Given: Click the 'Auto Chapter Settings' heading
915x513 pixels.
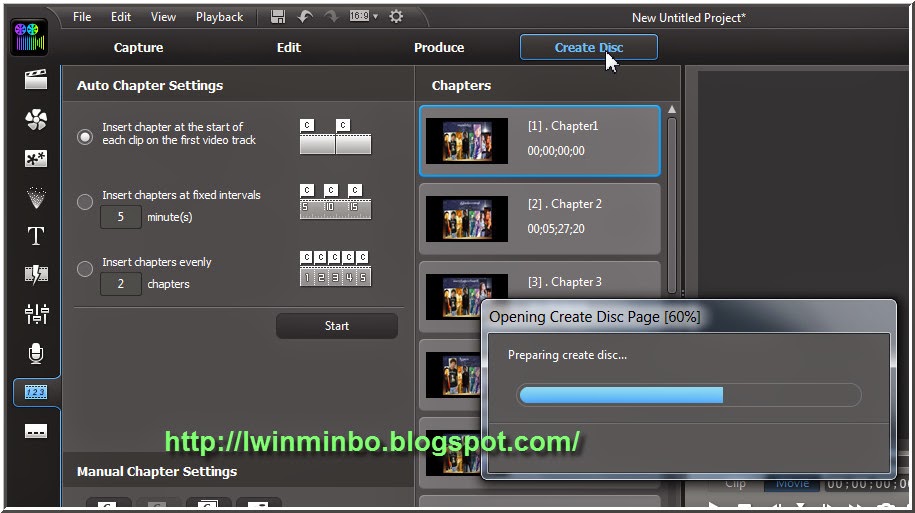Looking at the screenshot, I should (150, 86).
